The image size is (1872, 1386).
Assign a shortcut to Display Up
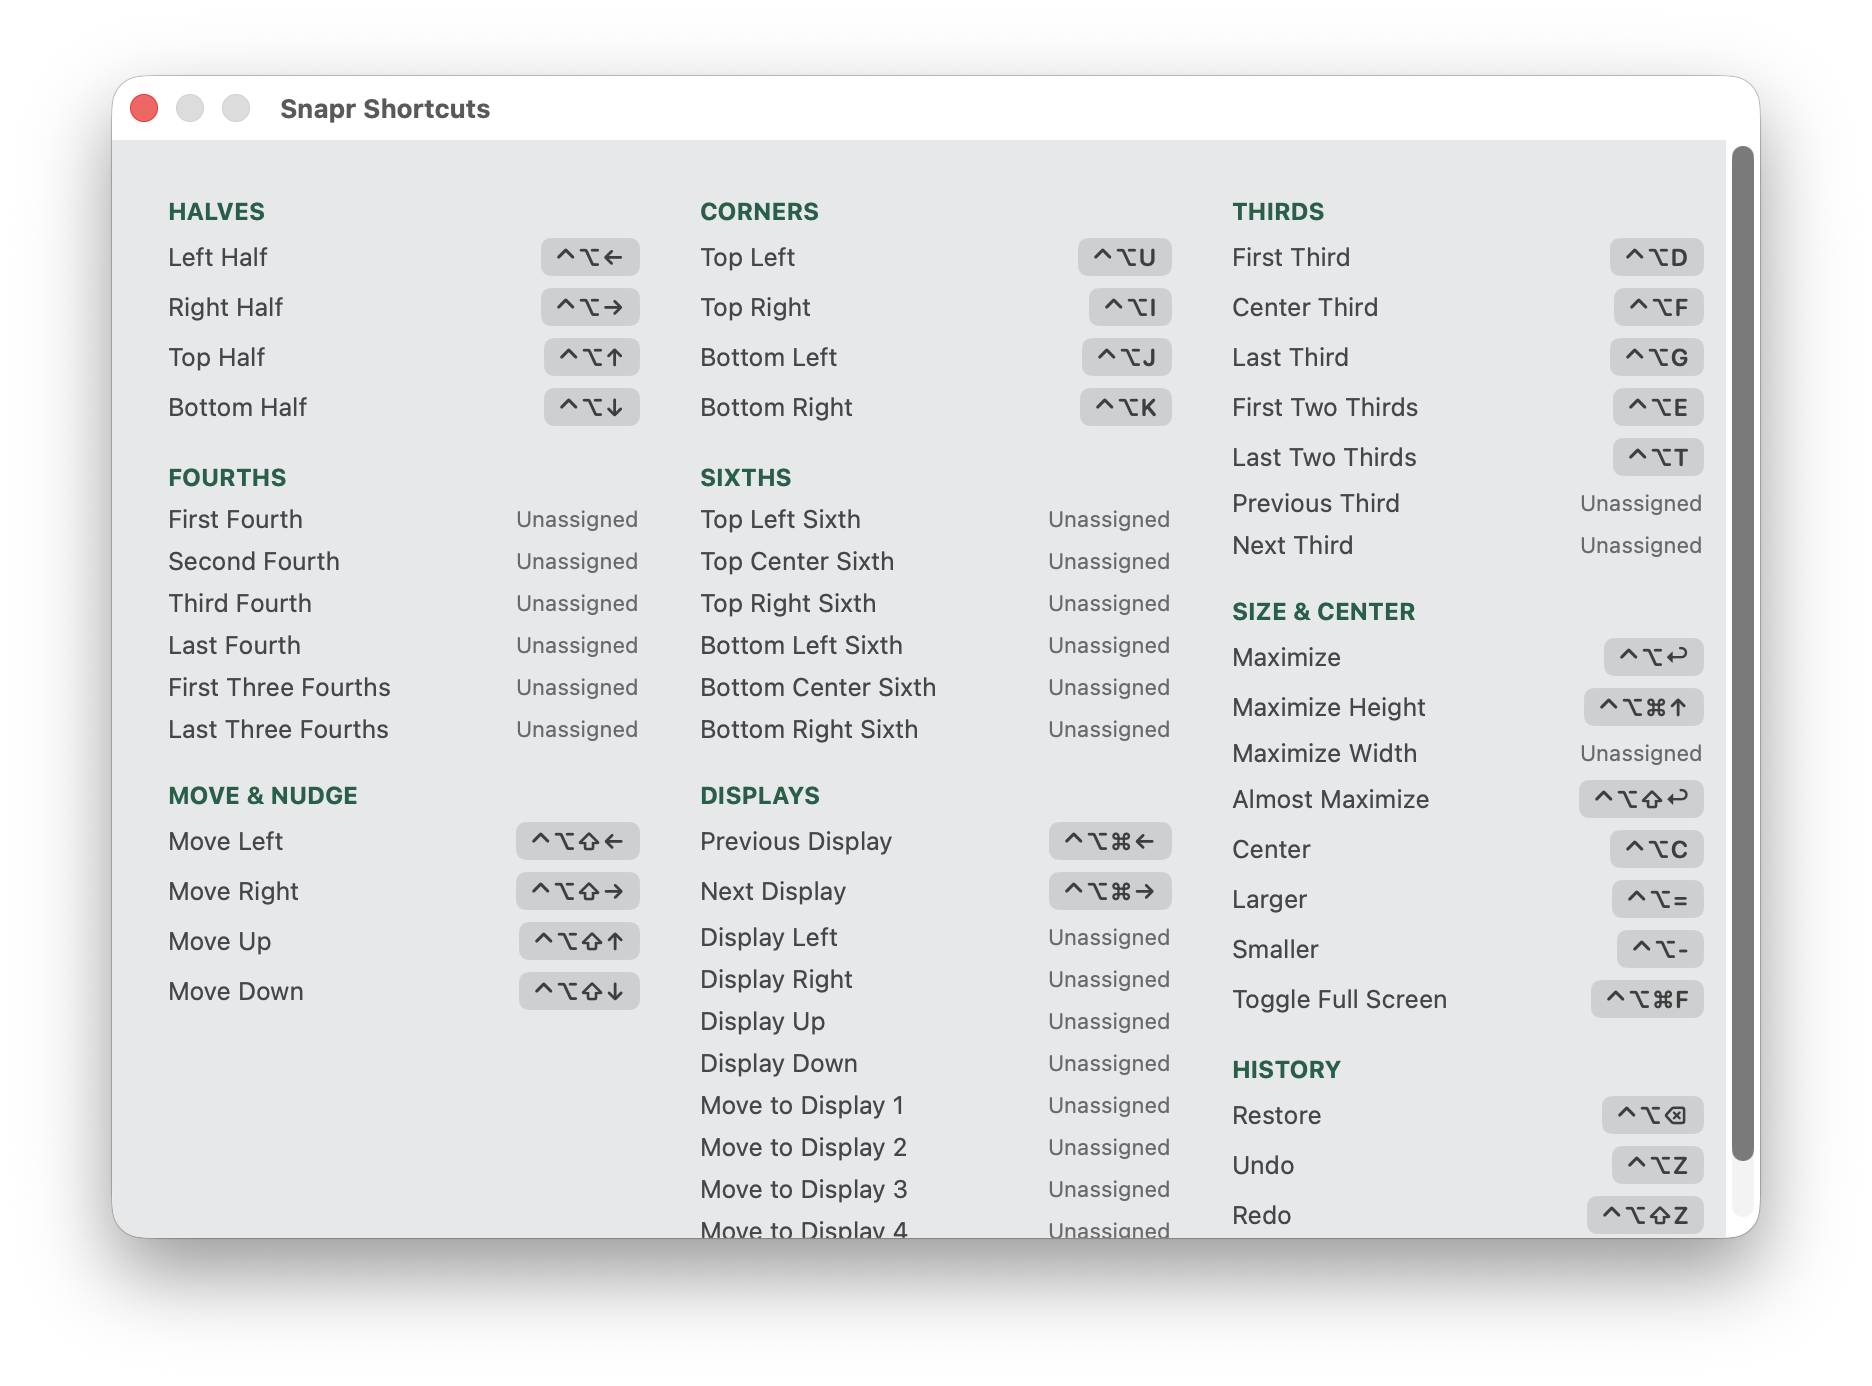[1109, 1021]
